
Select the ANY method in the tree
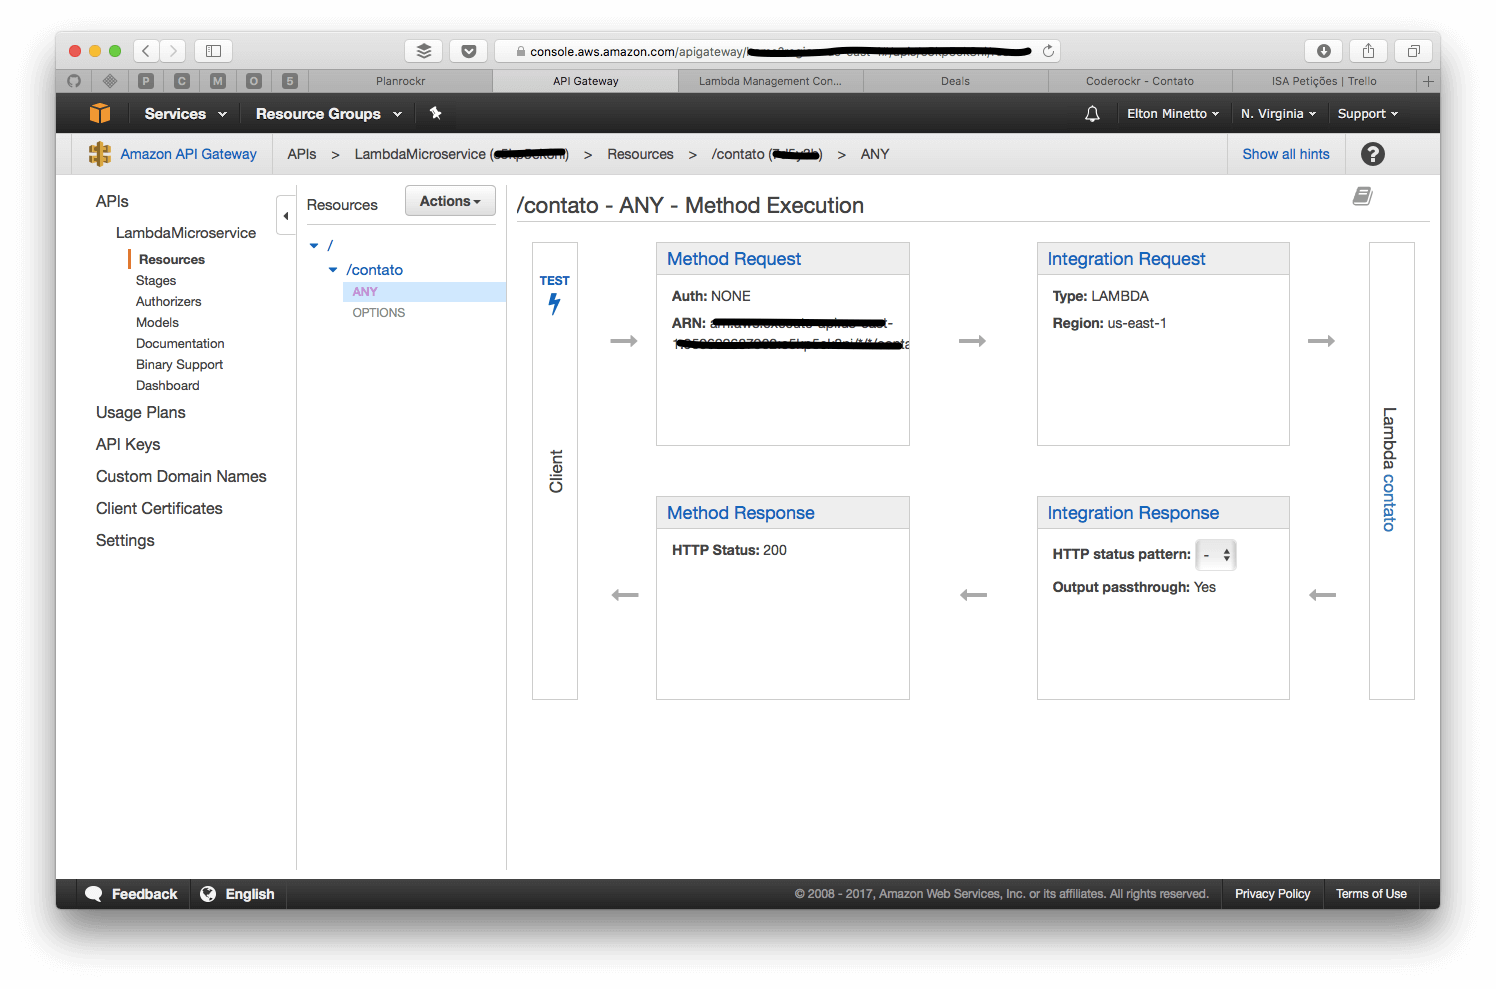[364, 291]
